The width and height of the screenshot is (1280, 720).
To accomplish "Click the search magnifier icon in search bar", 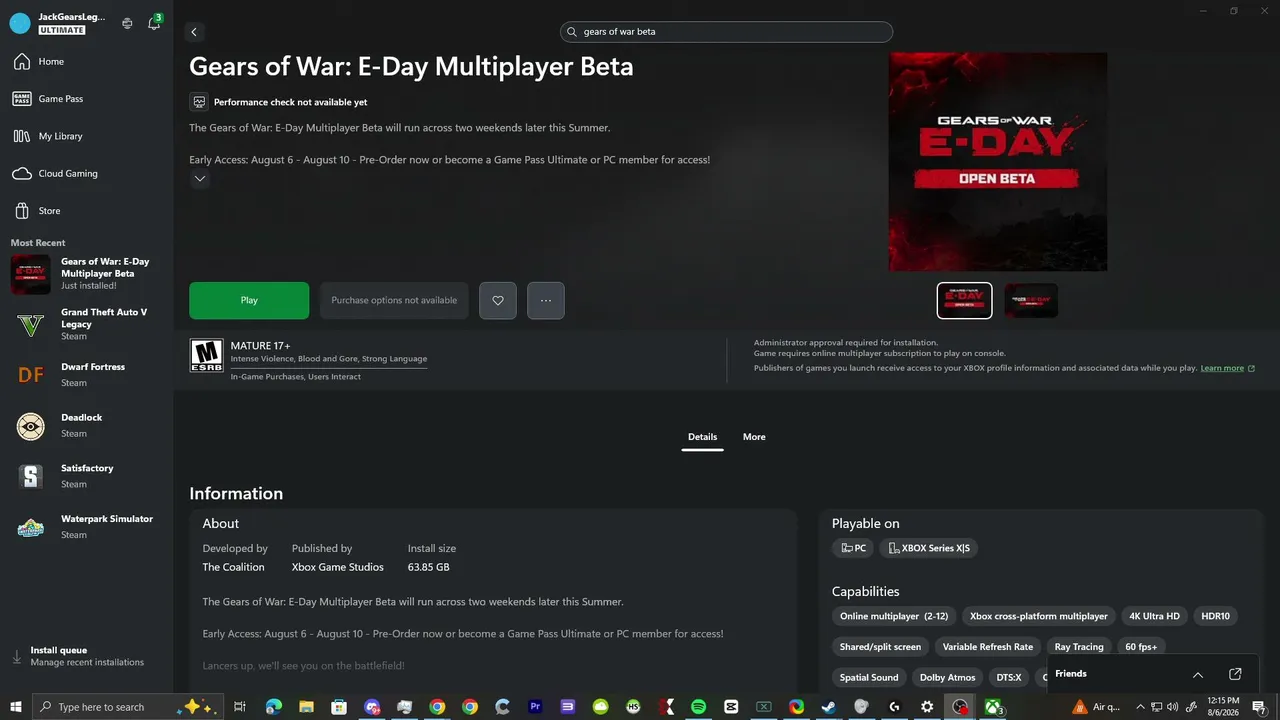I will pos(573,32).
